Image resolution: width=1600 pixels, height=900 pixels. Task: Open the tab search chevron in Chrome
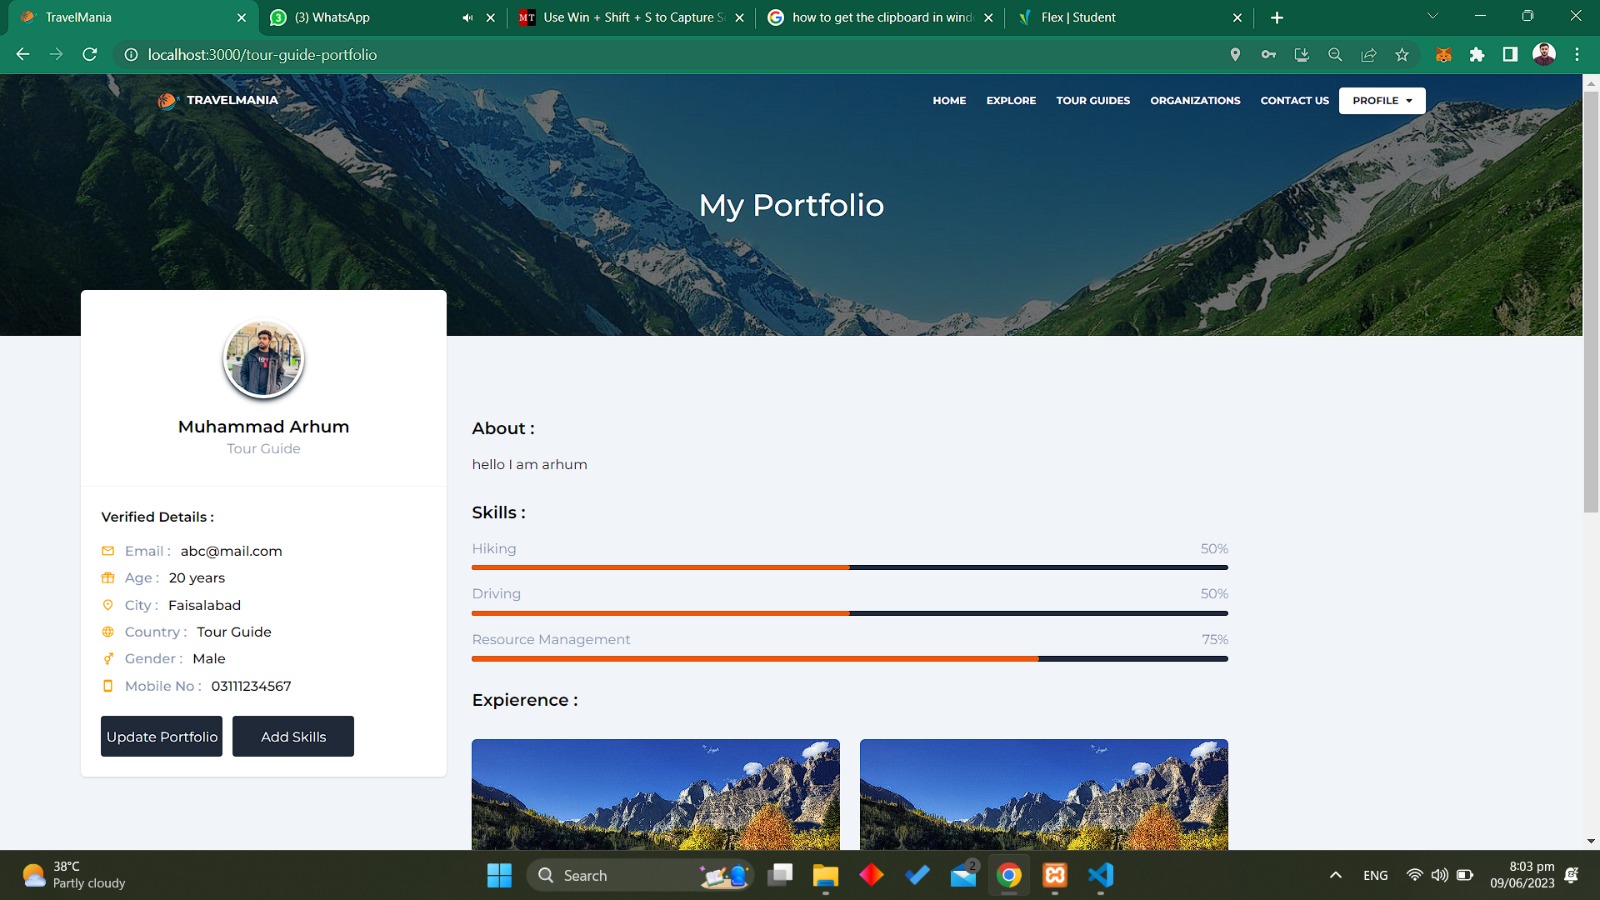point(1432,16)
